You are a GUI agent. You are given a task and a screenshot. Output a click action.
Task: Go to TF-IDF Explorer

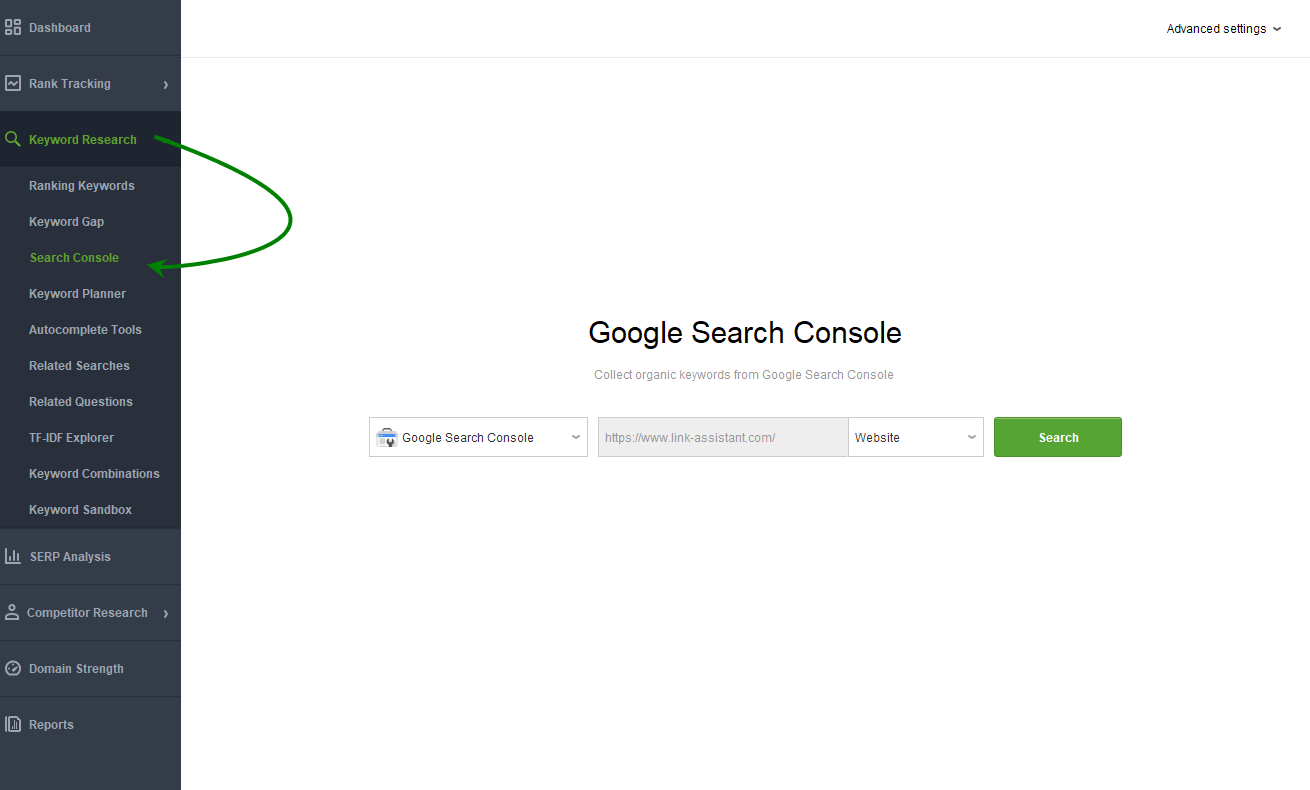click(x=72, y=438)
